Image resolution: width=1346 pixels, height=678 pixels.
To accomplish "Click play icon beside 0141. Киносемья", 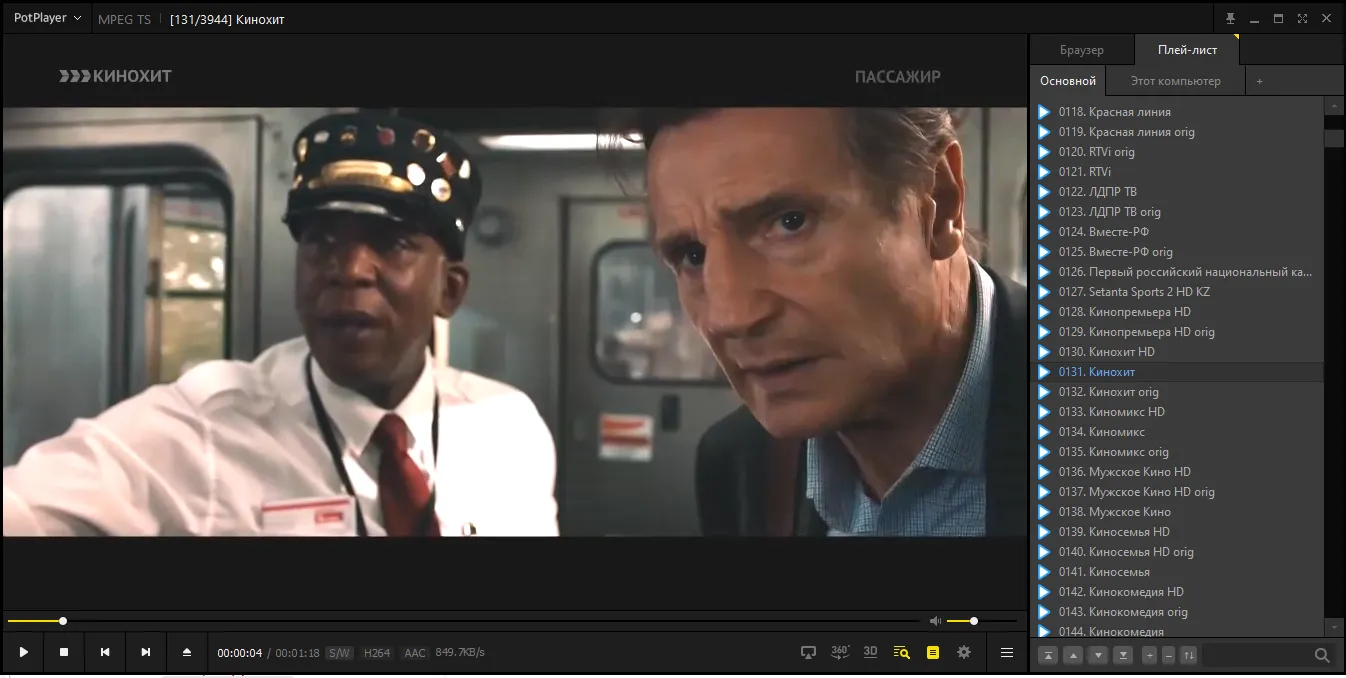I will (1044, 572).
